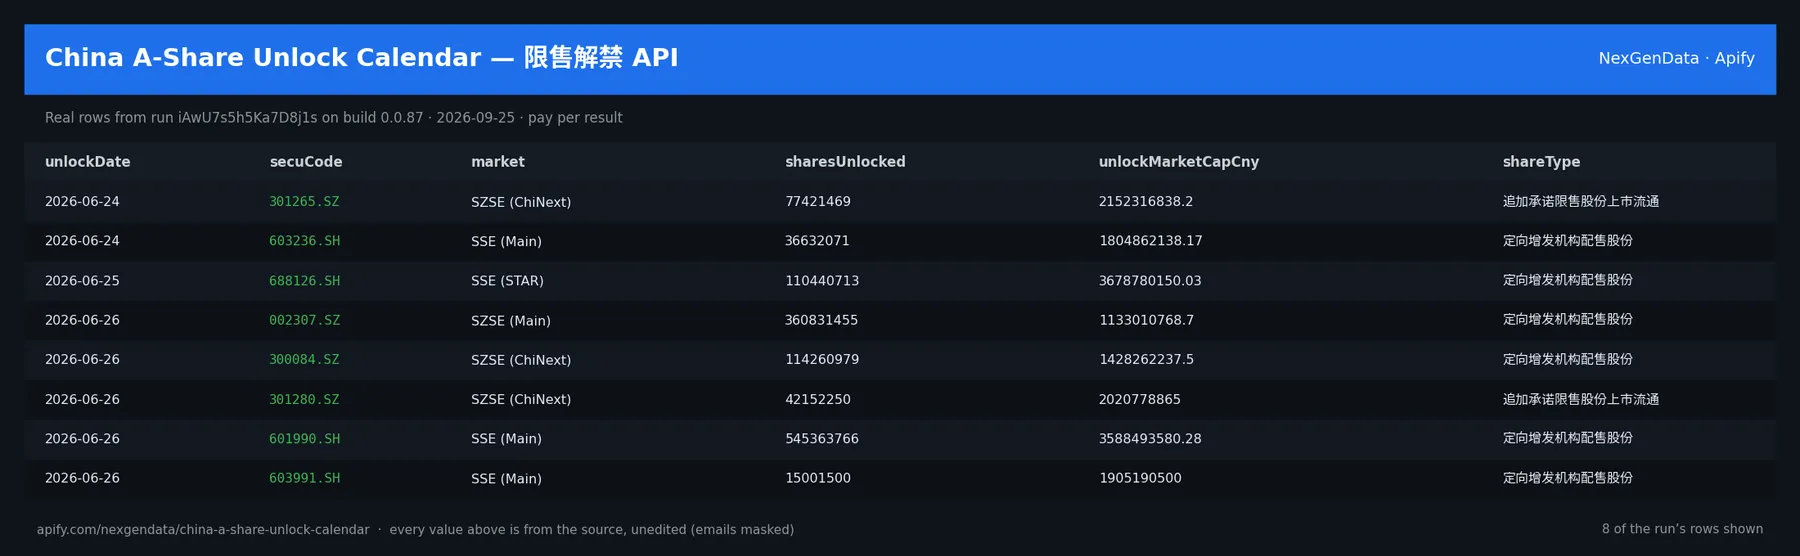Click the market column header
Image resolution: width=1800 pixels, height=556 pixels.
(498, 162)
